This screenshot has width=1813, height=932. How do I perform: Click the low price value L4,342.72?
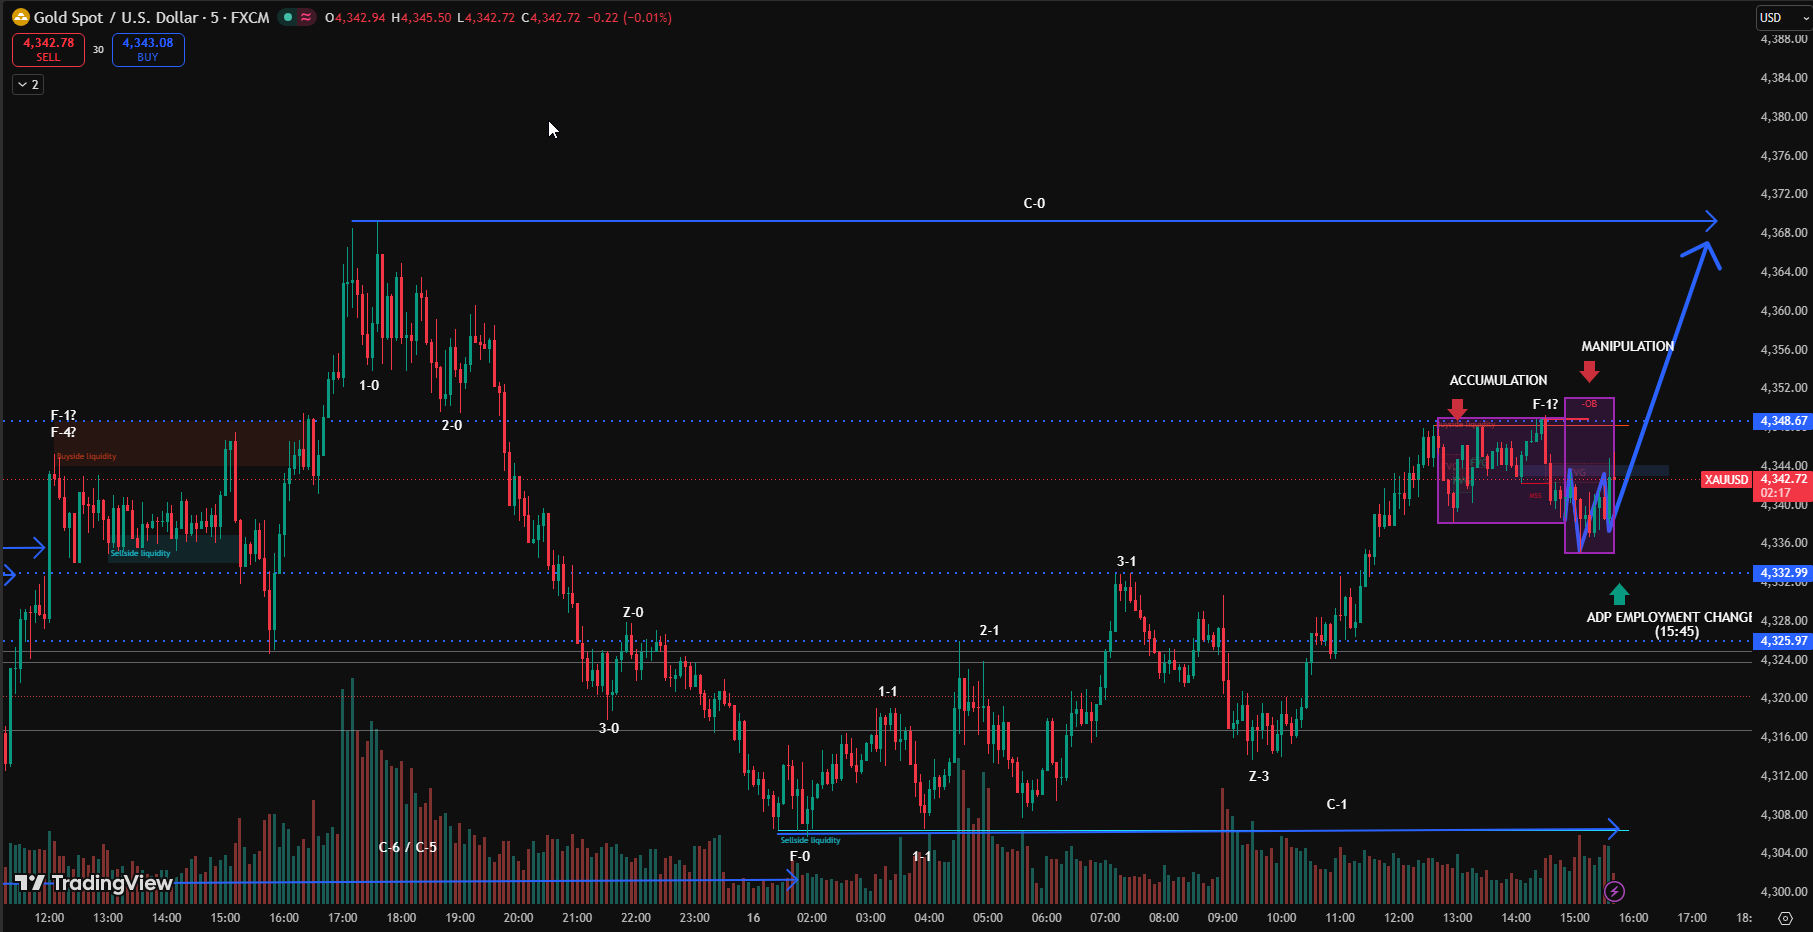point(486,17)
